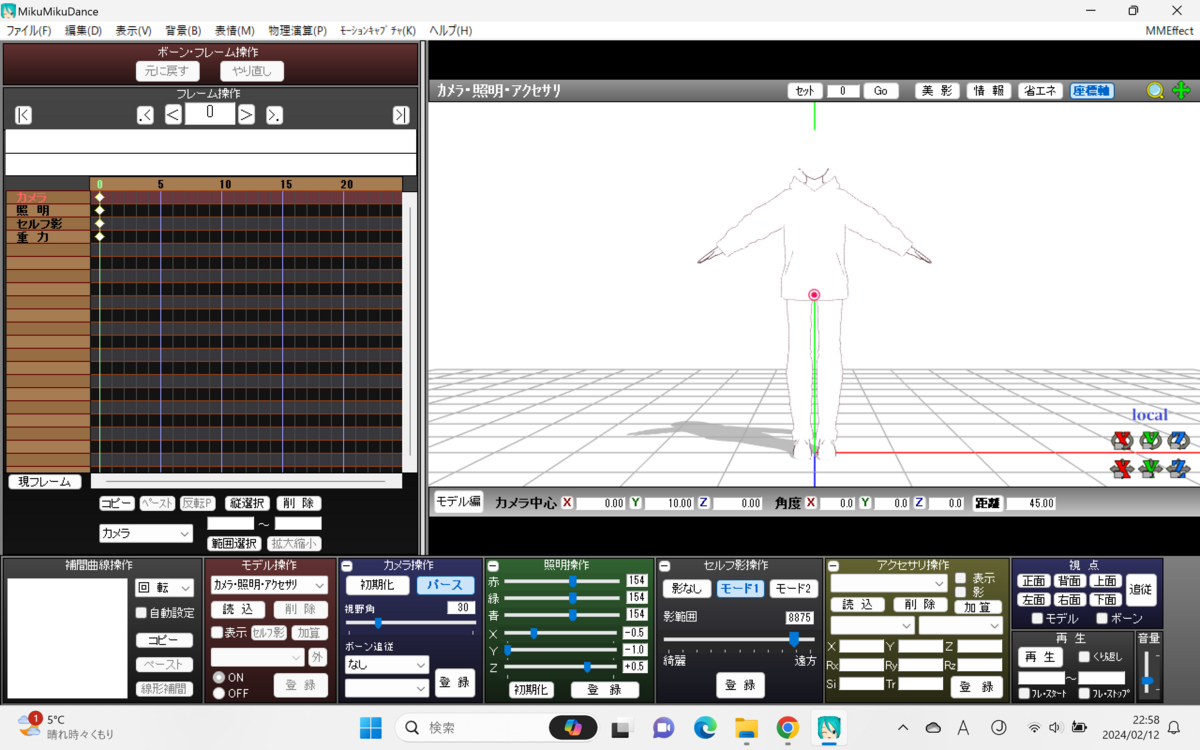Click the local Z move icon
Screen dimensions: 1200x750
click(1178, 468)
